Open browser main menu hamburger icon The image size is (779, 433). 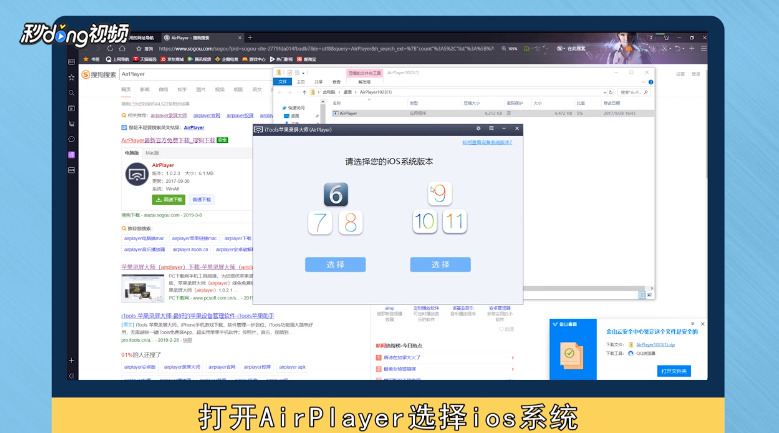tap(703, 49)
